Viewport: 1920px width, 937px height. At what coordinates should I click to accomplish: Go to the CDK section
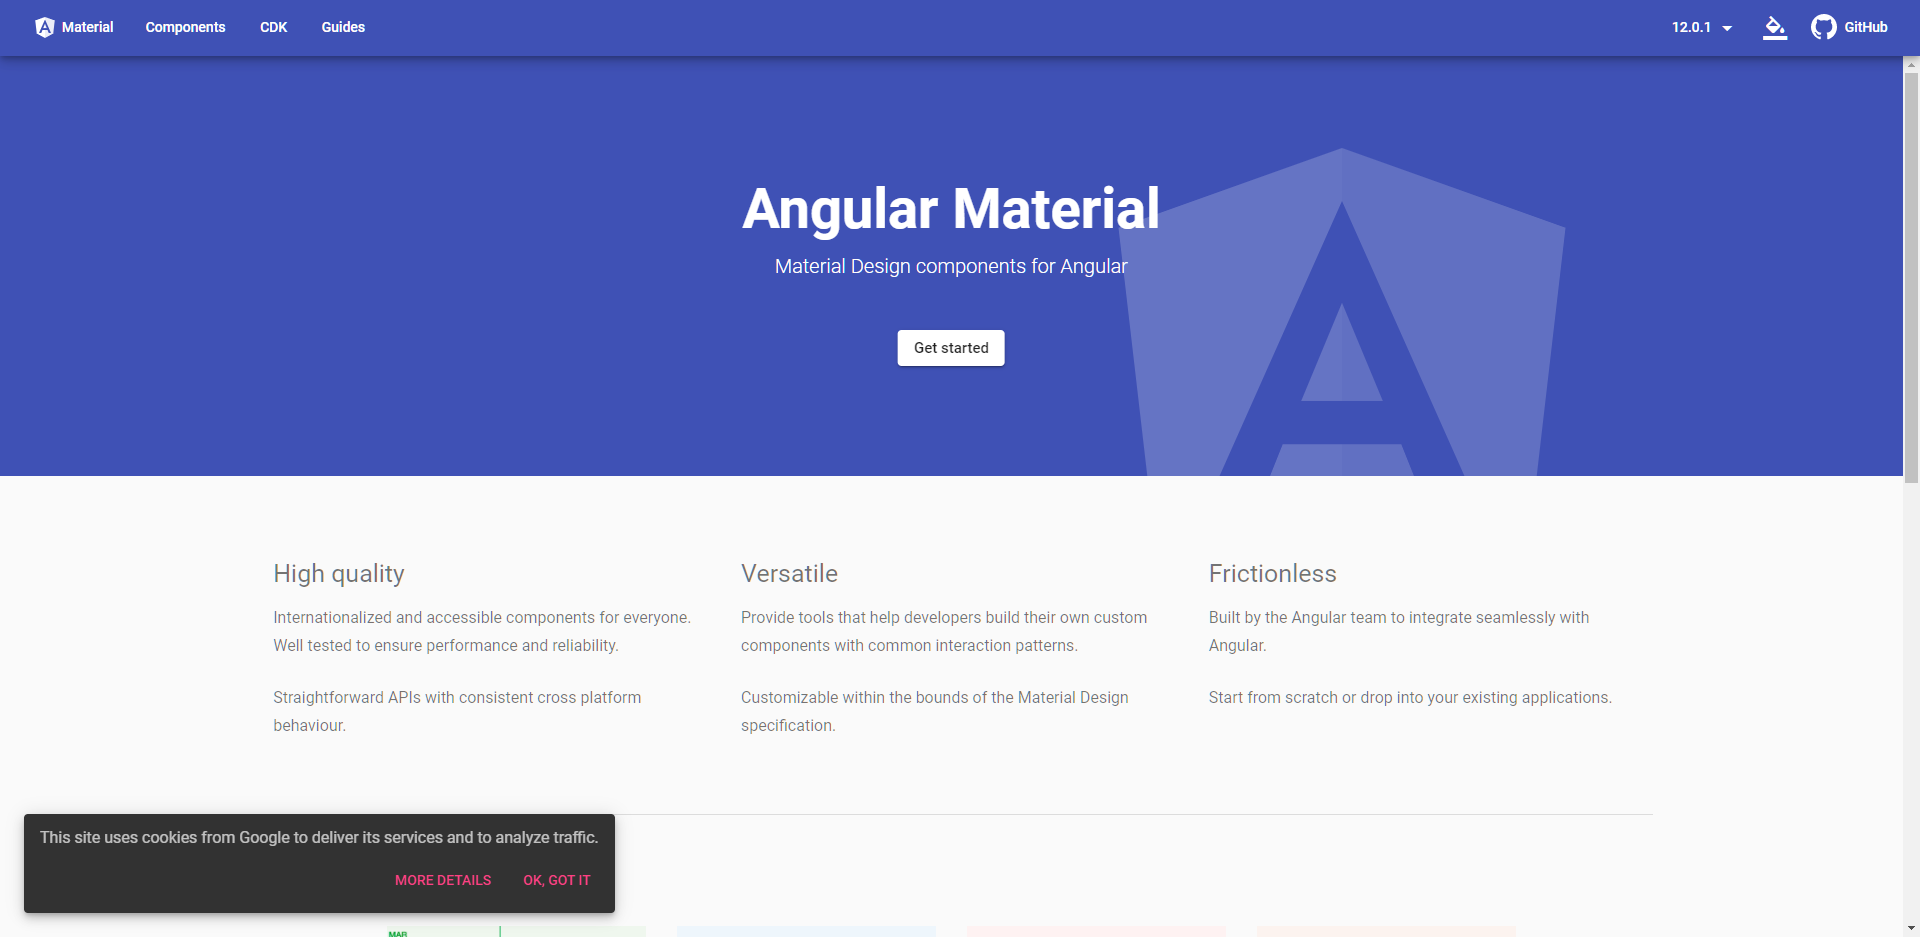pyautogui.click(x=273, y=27)
